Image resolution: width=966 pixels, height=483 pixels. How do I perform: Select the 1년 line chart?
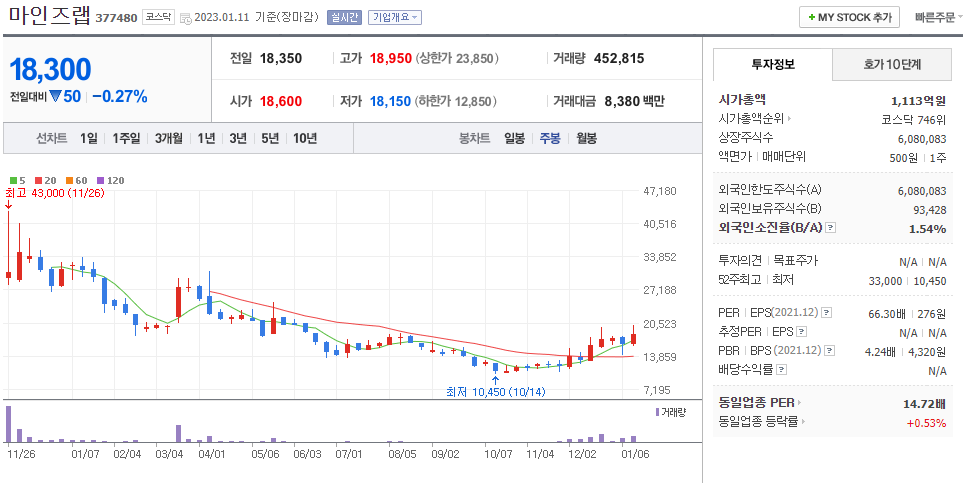click(206, 138)
